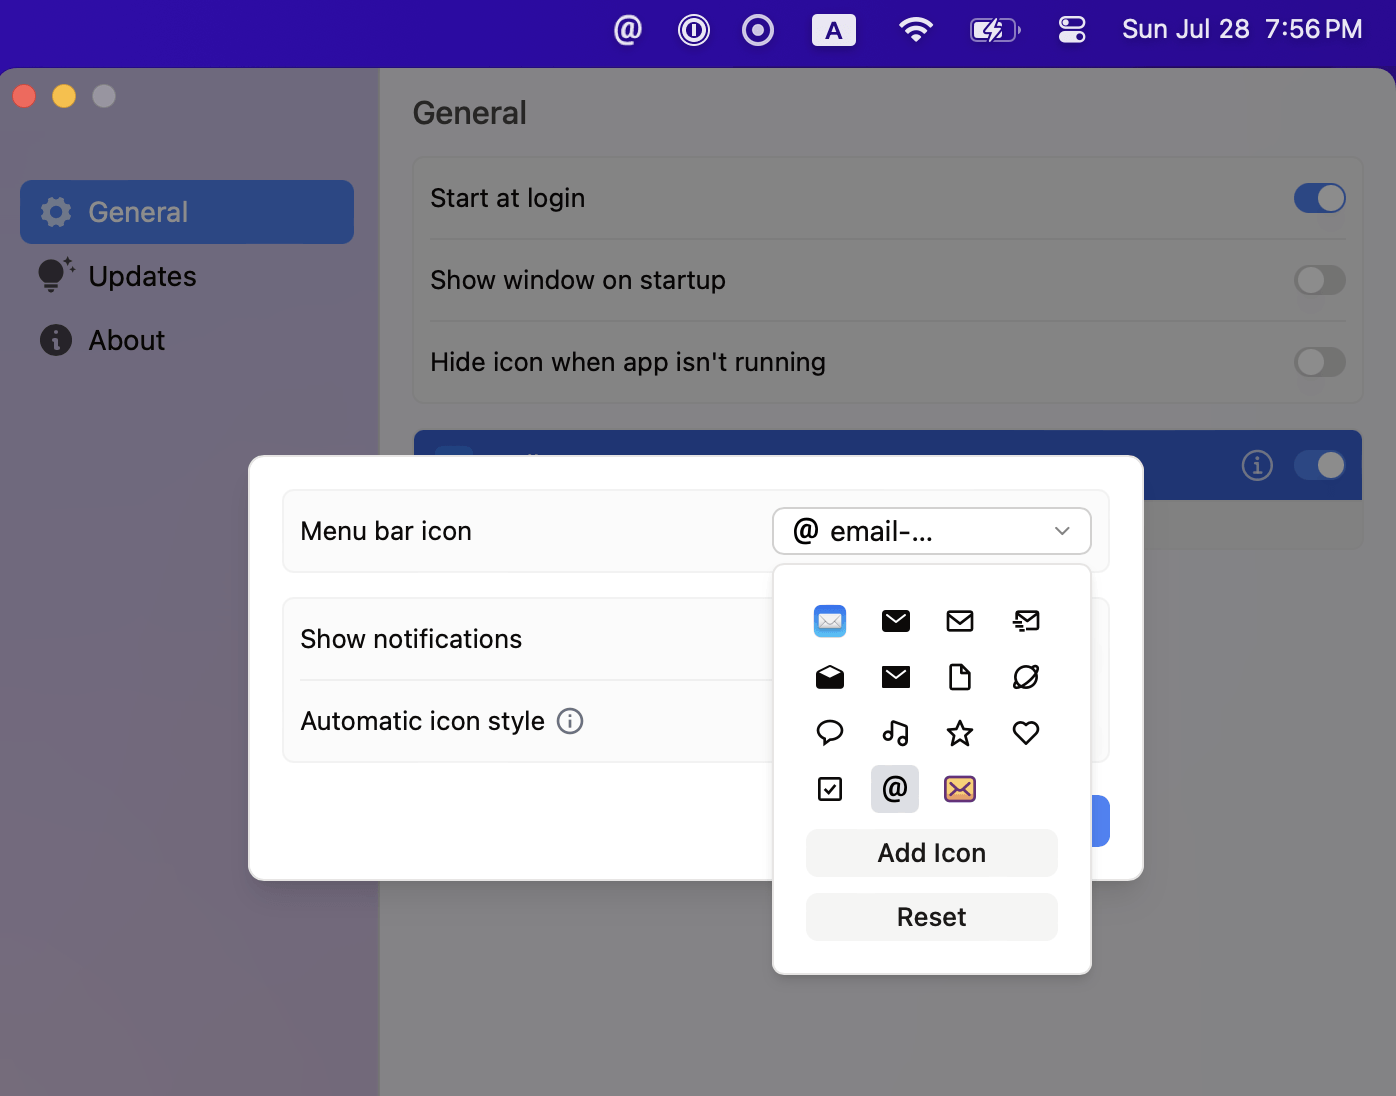Select the outlined envelope icon

(x=960, y=621)
